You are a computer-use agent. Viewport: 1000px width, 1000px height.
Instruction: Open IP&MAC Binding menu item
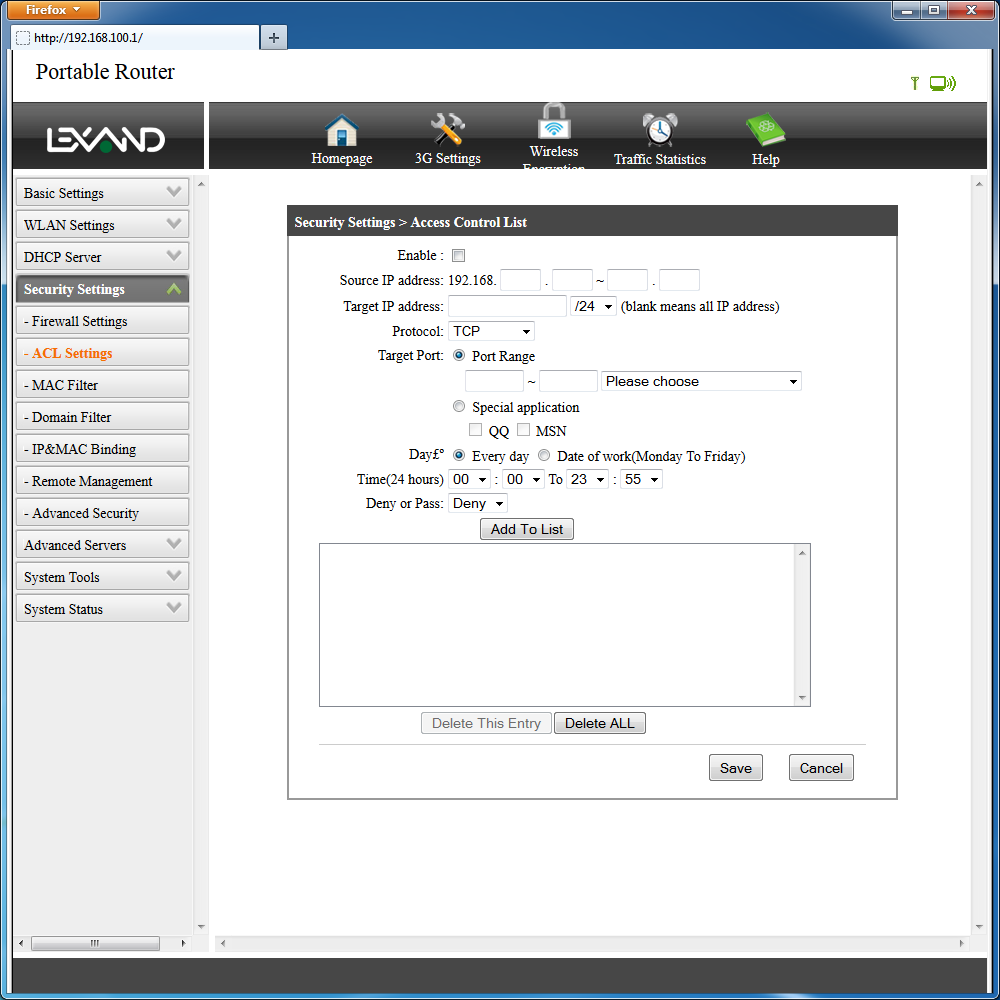103,448
